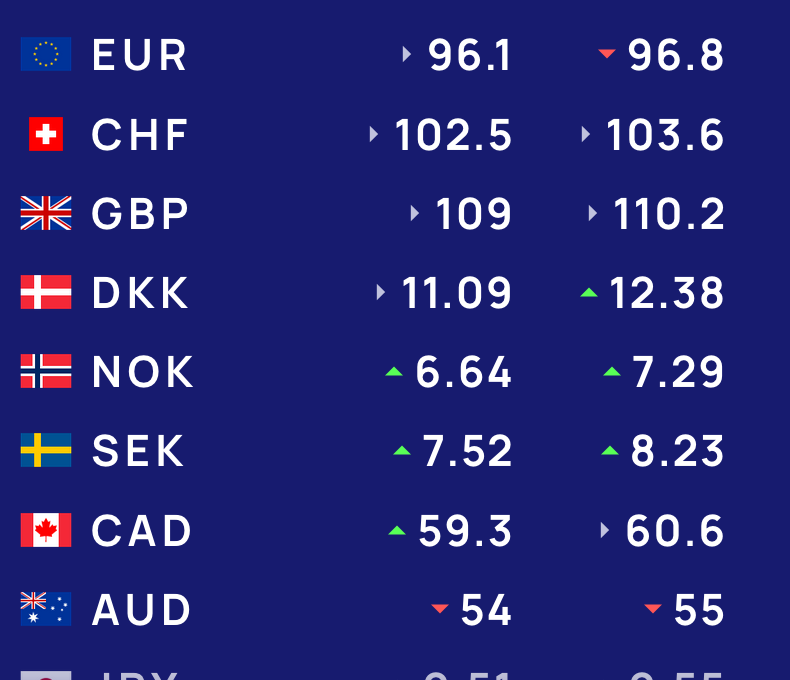The image size is (790, 680).
Task: Click the red down arrow beside 54
Action: (440, 609)
